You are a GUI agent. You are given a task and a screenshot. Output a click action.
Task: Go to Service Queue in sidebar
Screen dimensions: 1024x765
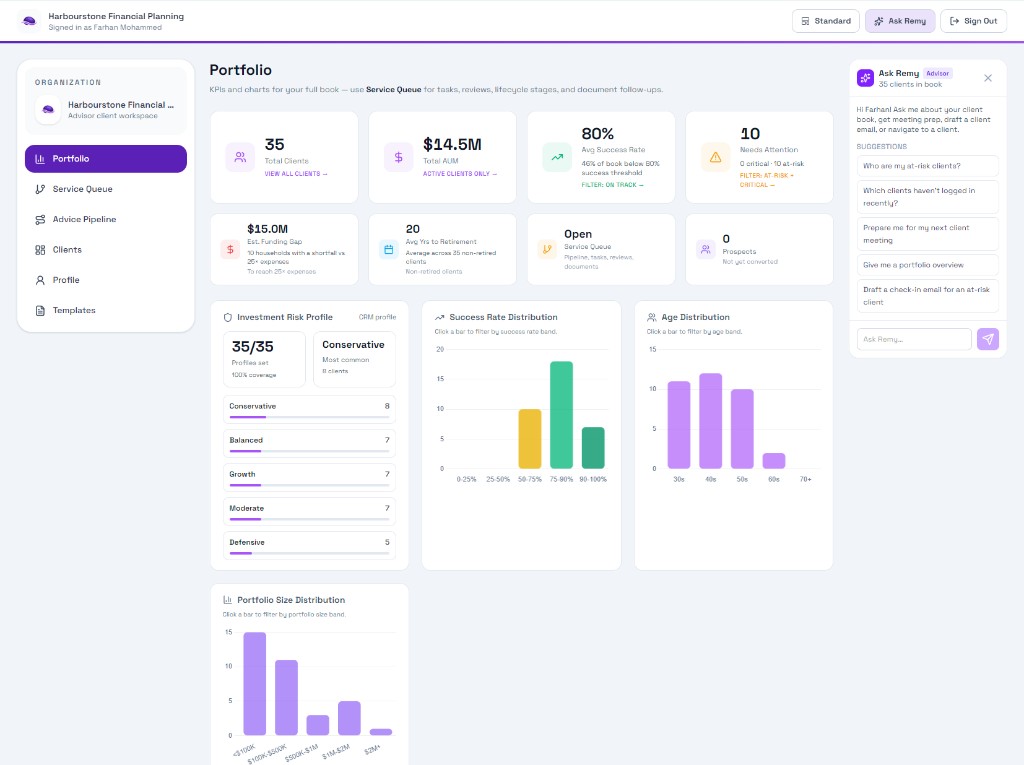tap(106, 189)
